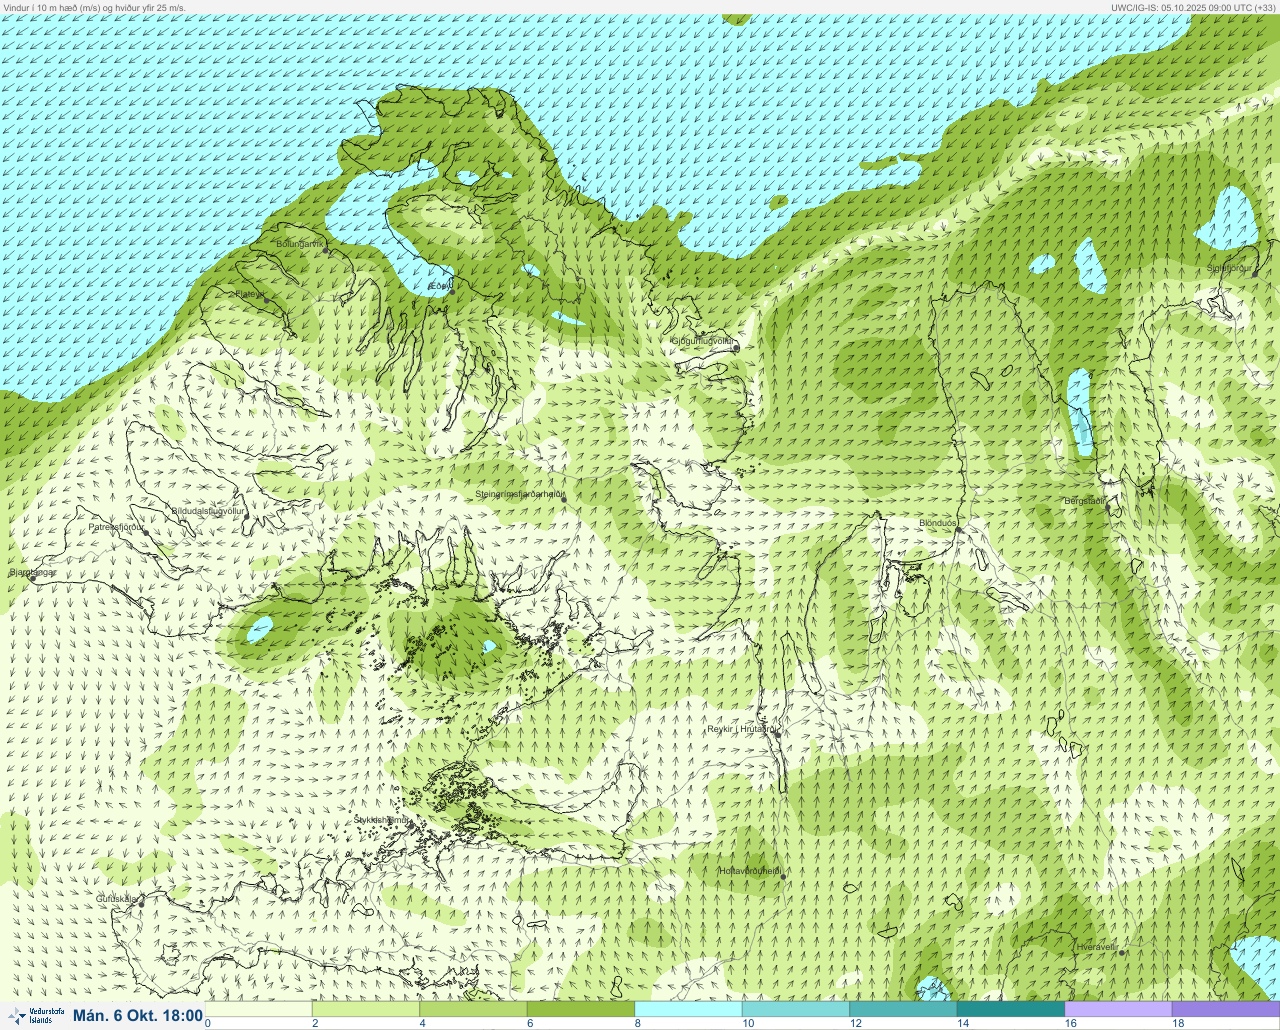Select the 8–10 m/s legend color
Viewport: 1280px width, 1030px height.
(688, 1009)
